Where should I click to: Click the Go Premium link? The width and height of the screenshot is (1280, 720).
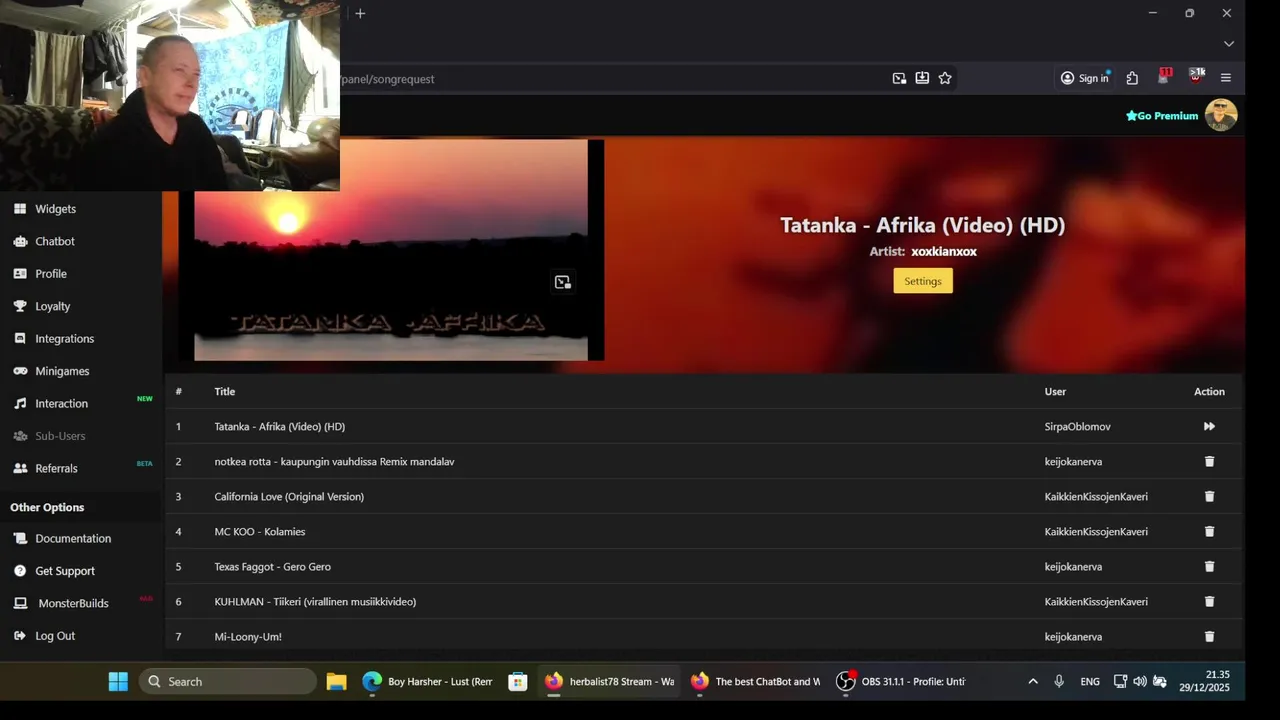(x=1162, y=116)
